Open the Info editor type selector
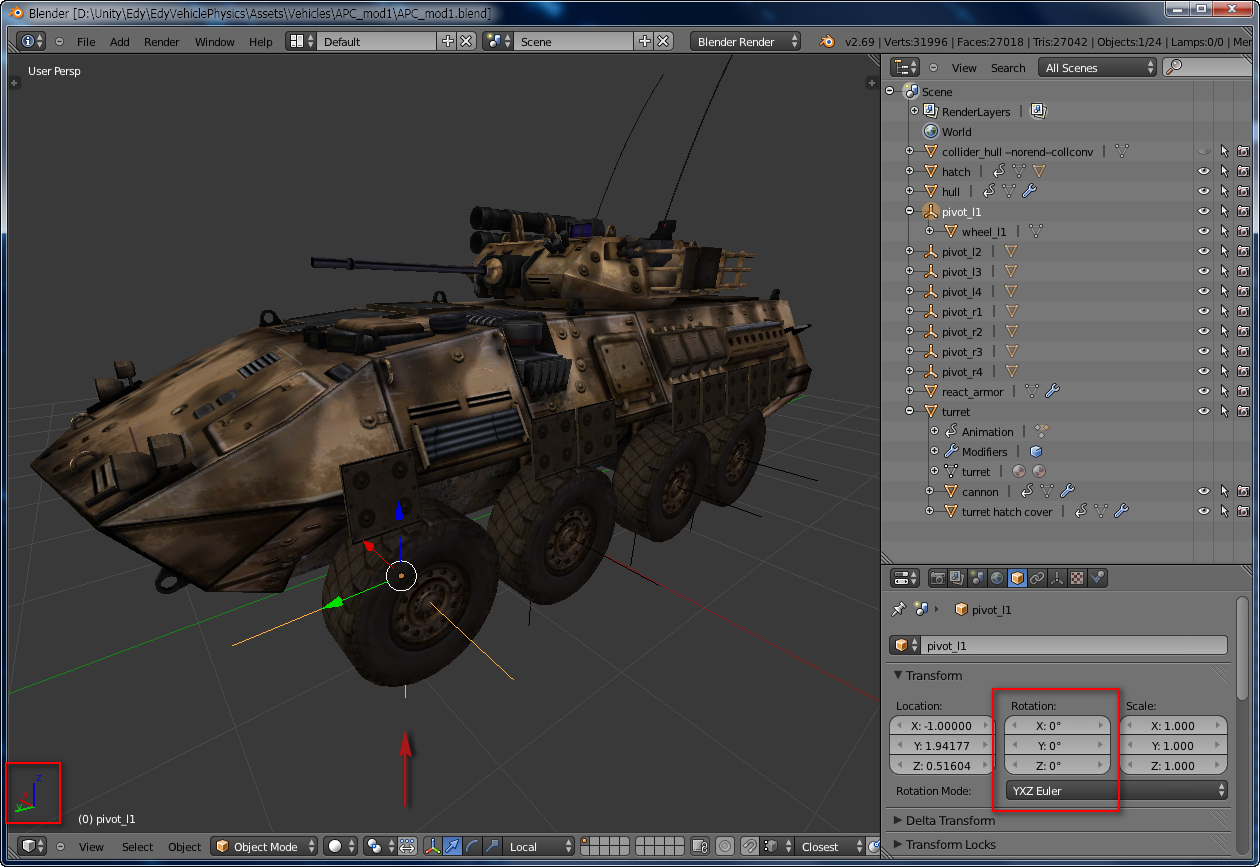The image size is (1260, 867). [33, 42]
